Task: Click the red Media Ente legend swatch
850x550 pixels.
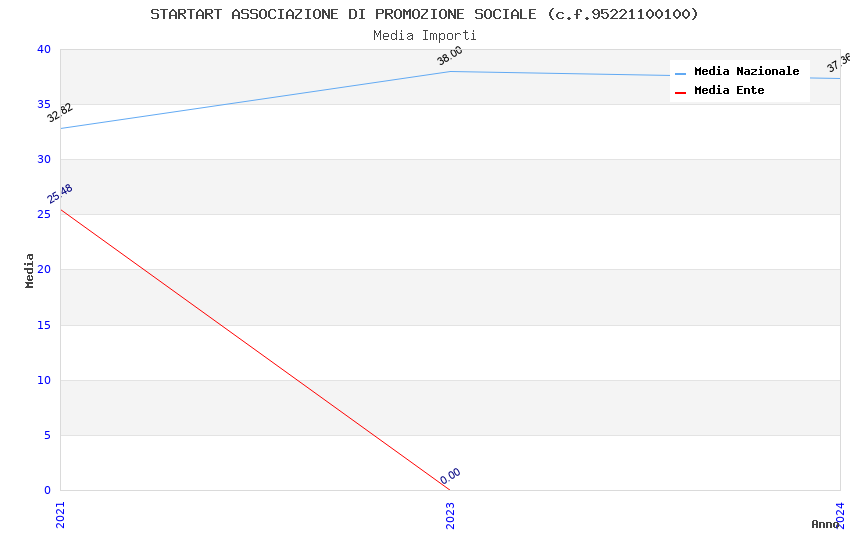Action: click(680, 93)
